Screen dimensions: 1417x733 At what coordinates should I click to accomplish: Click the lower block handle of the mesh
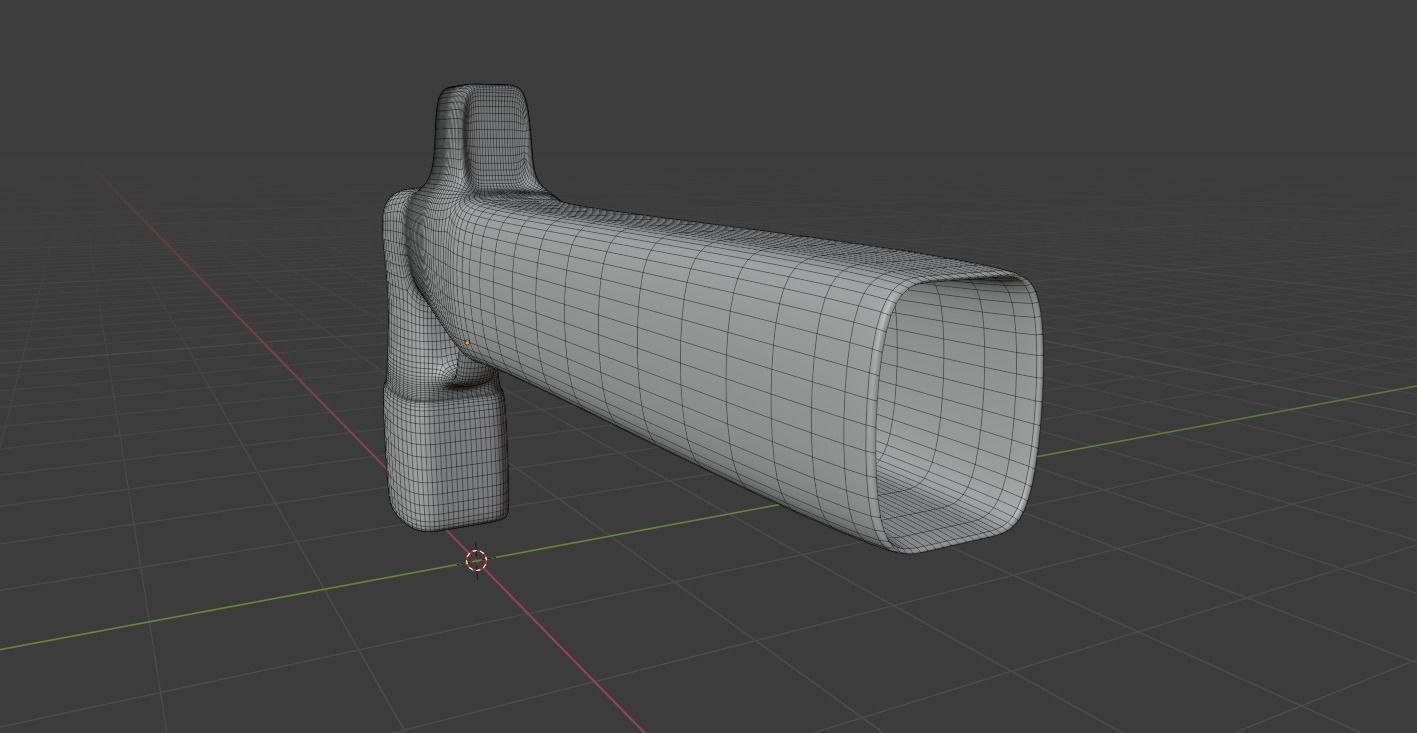tap(448, 458)
